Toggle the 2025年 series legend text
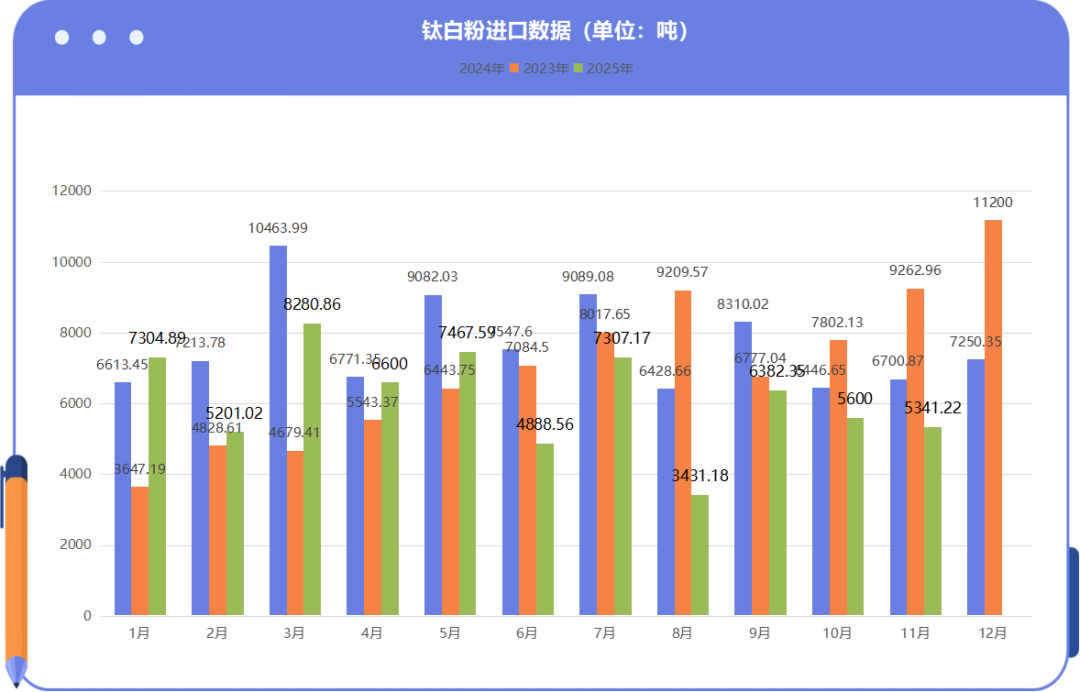The height and width of the screenshot is (692, 1080). (x=610, y=69)
